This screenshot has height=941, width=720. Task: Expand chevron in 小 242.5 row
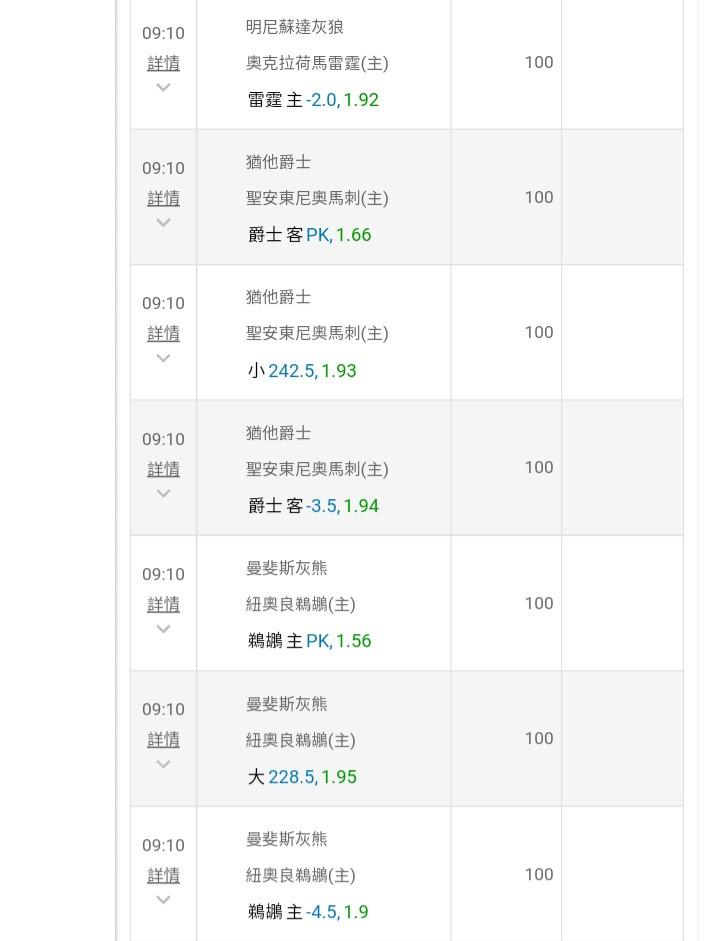164,358
